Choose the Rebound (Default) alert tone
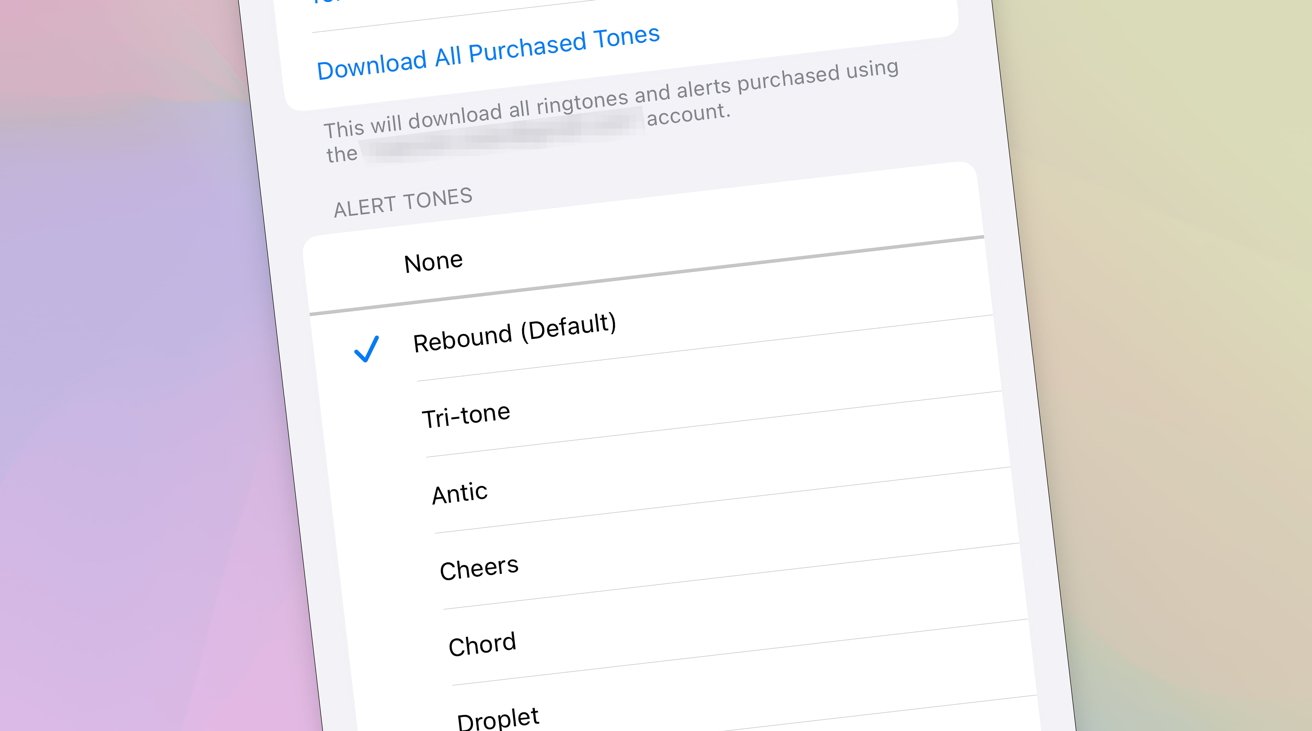Image resolution: width=1312 pixels, height=731 pixels. click(514, 333)
